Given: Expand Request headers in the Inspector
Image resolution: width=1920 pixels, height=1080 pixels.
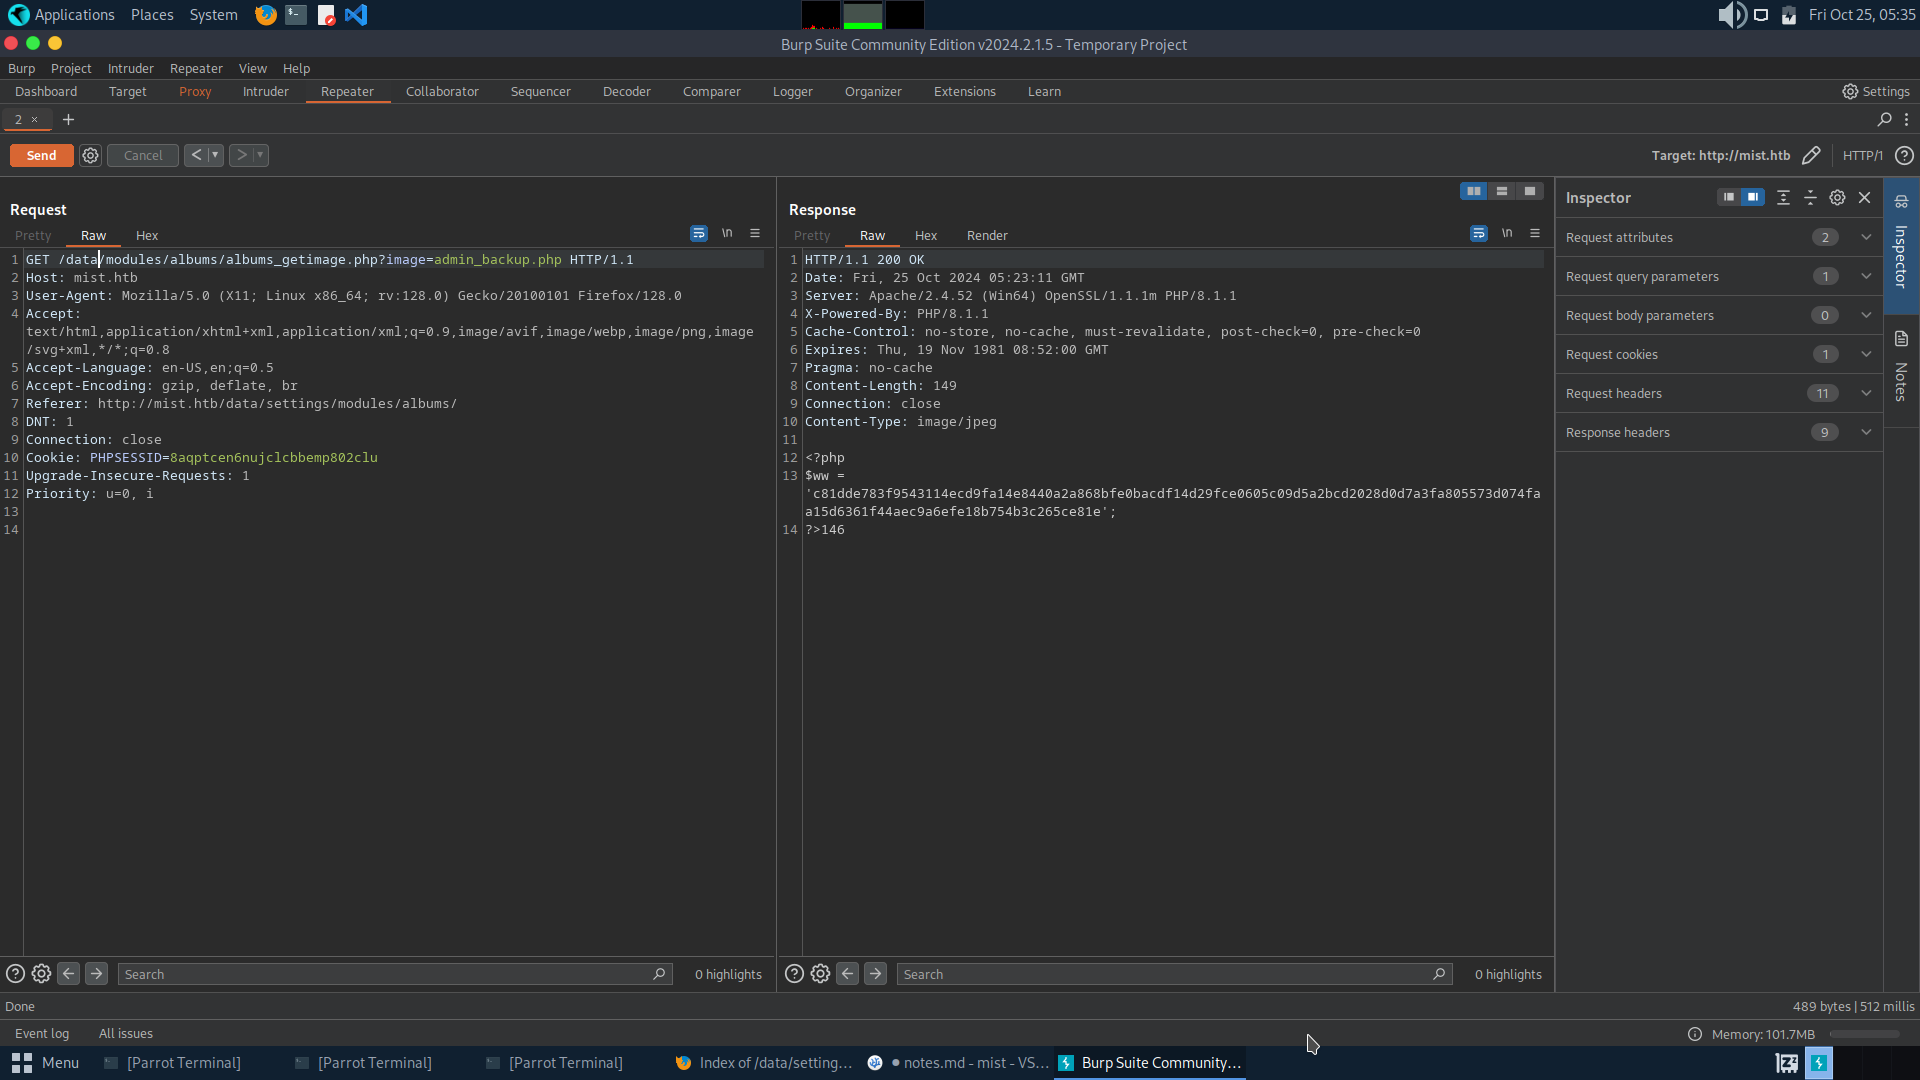Looking at the screenshot, I should point(1865,393).
